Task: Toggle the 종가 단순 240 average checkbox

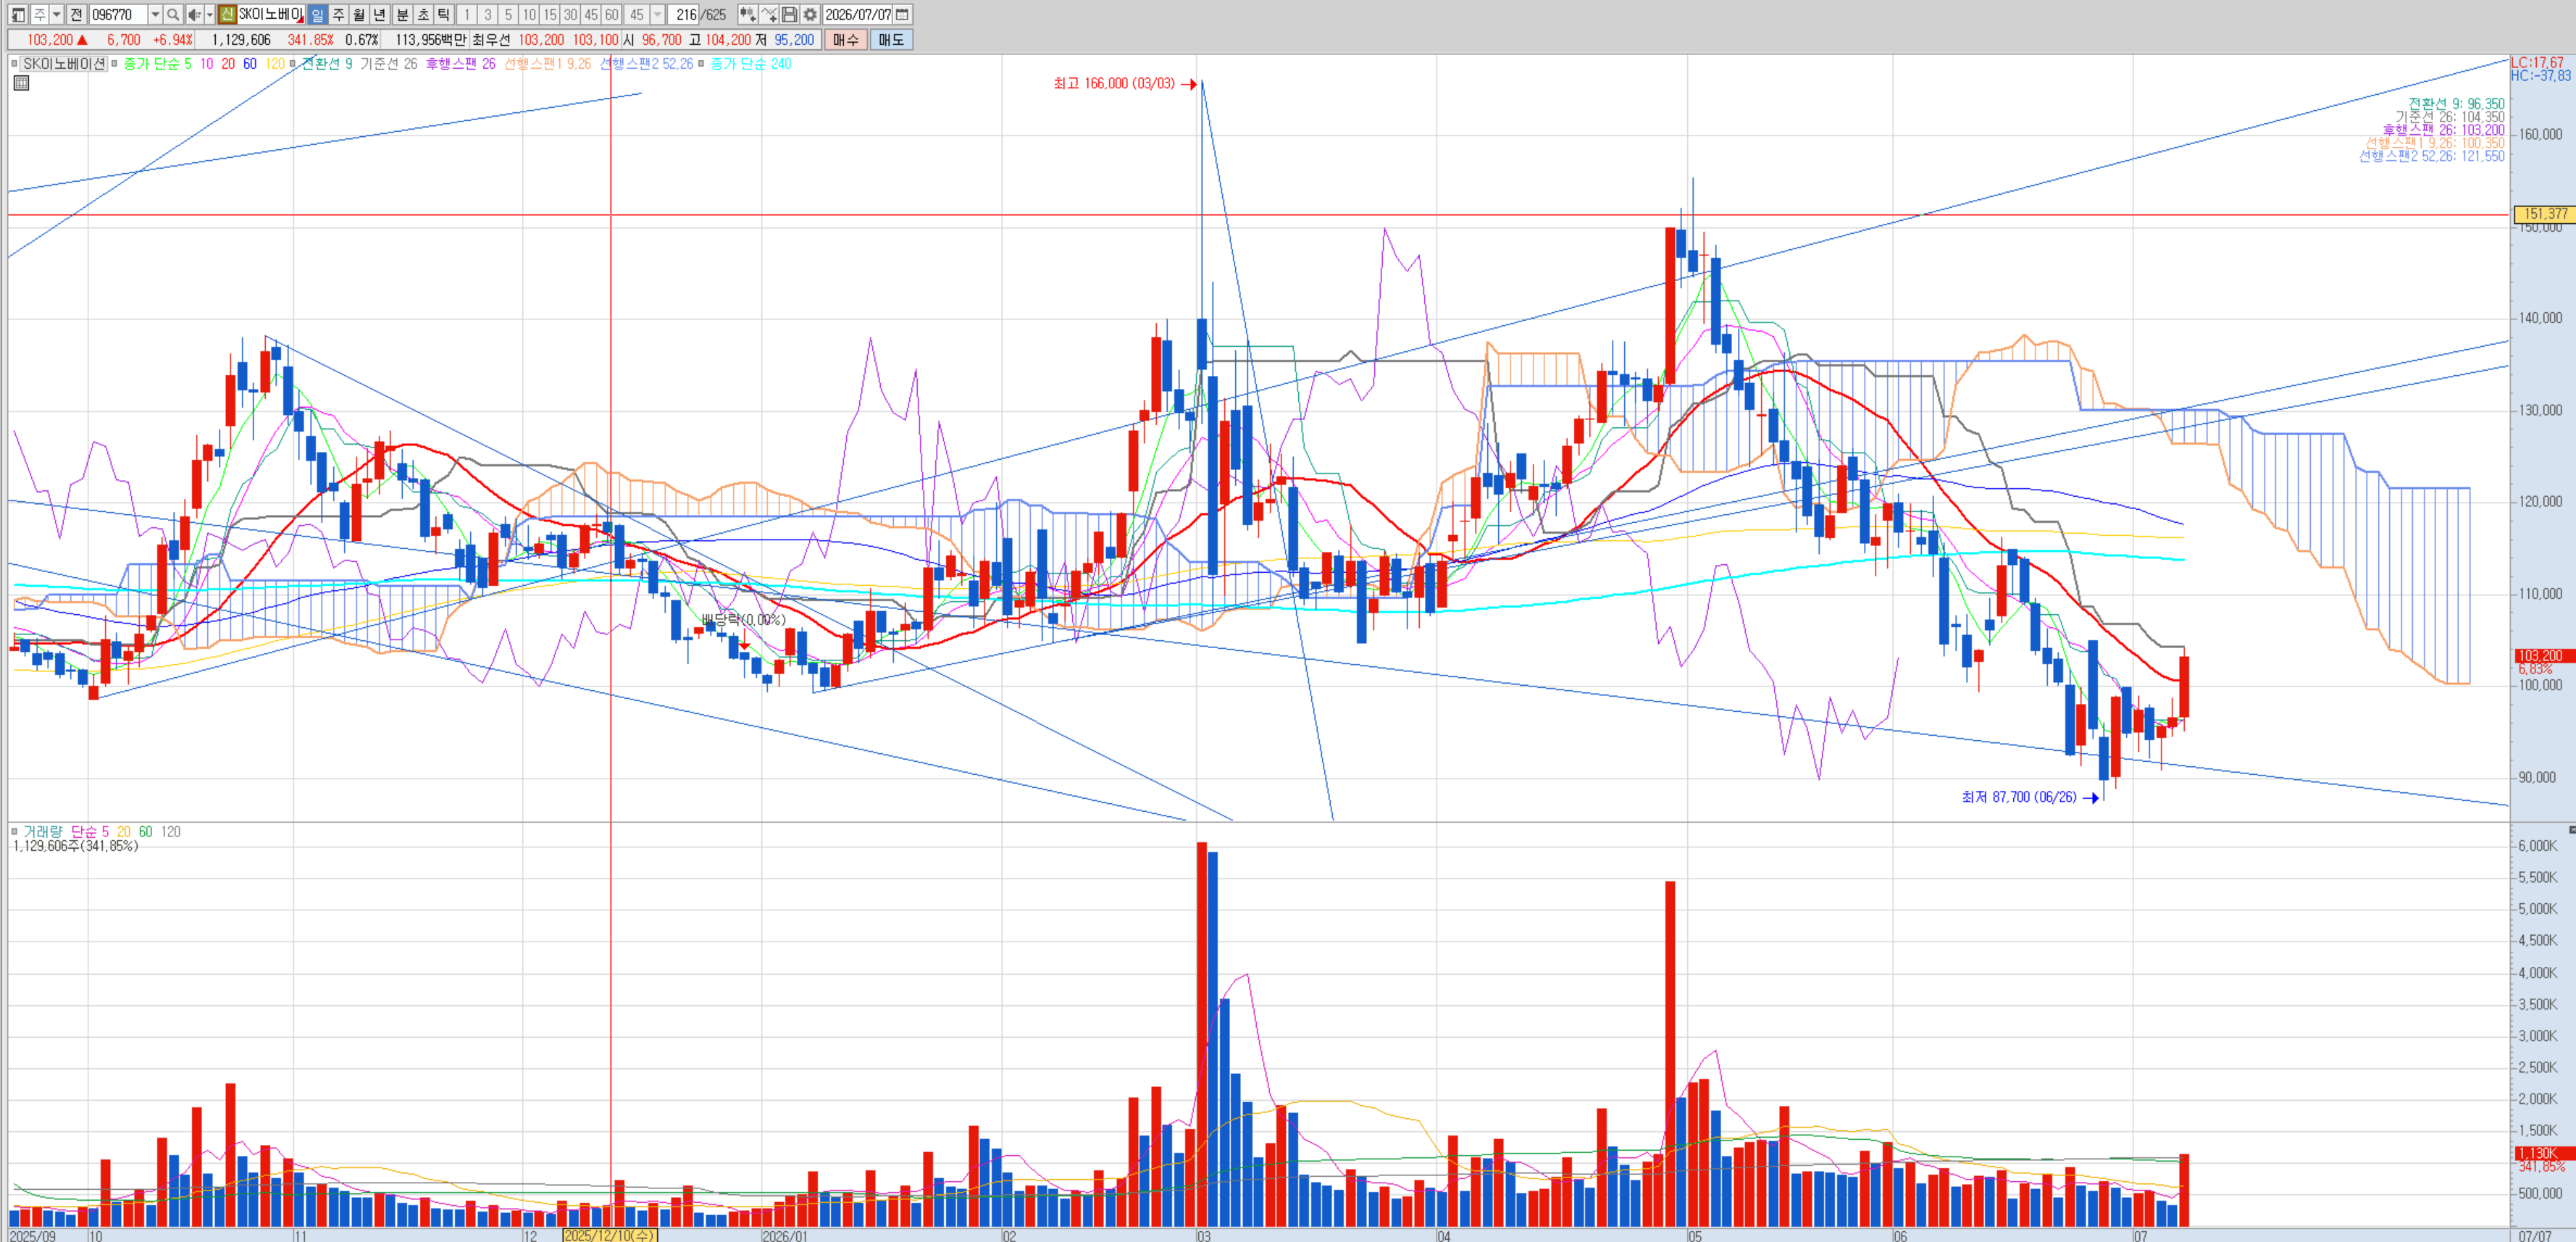Action: coord(701,63)
